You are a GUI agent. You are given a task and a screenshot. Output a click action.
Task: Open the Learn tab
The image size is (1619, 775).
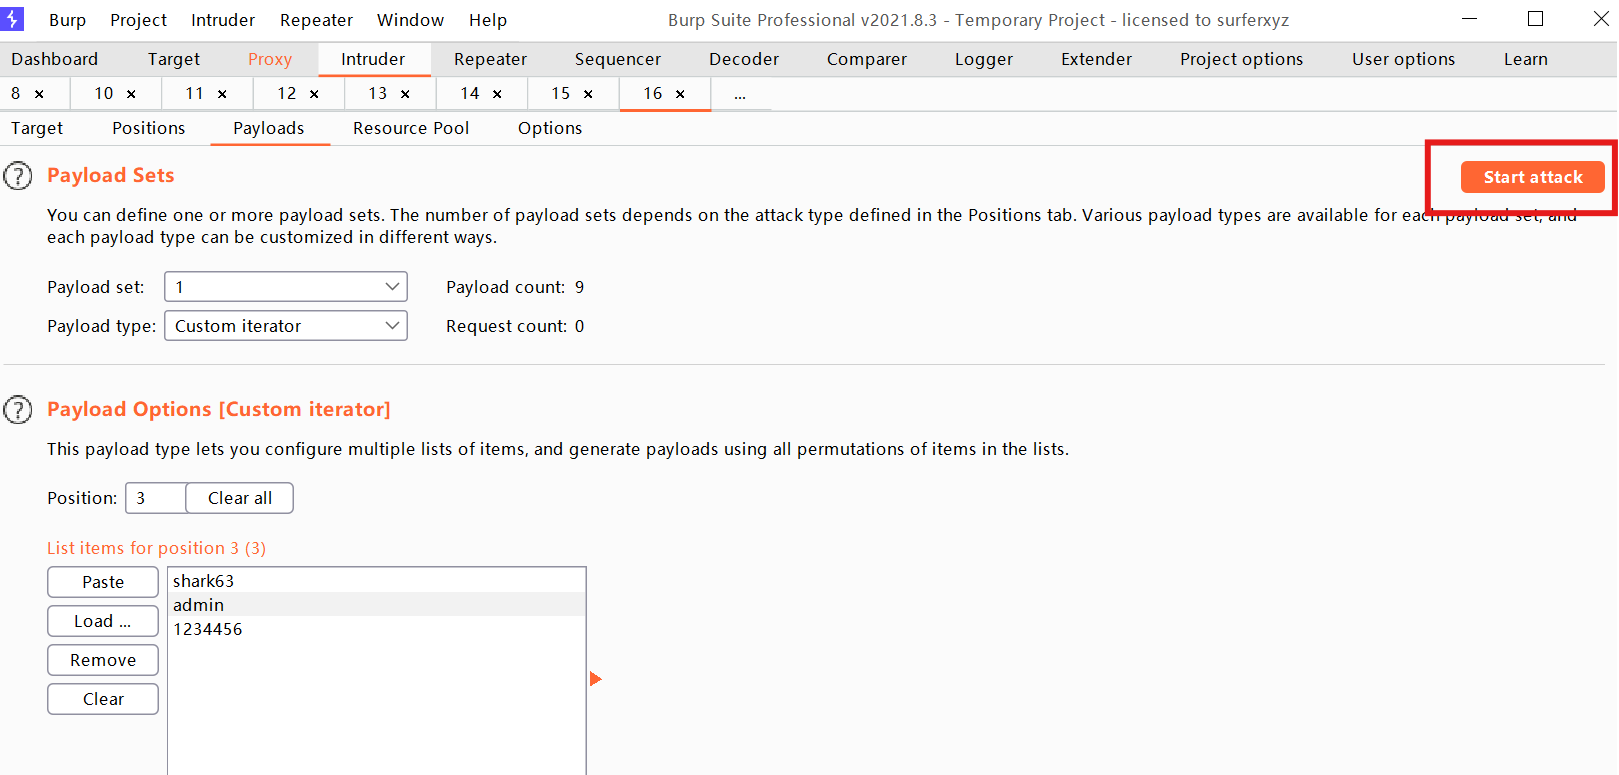point(1526,59)
